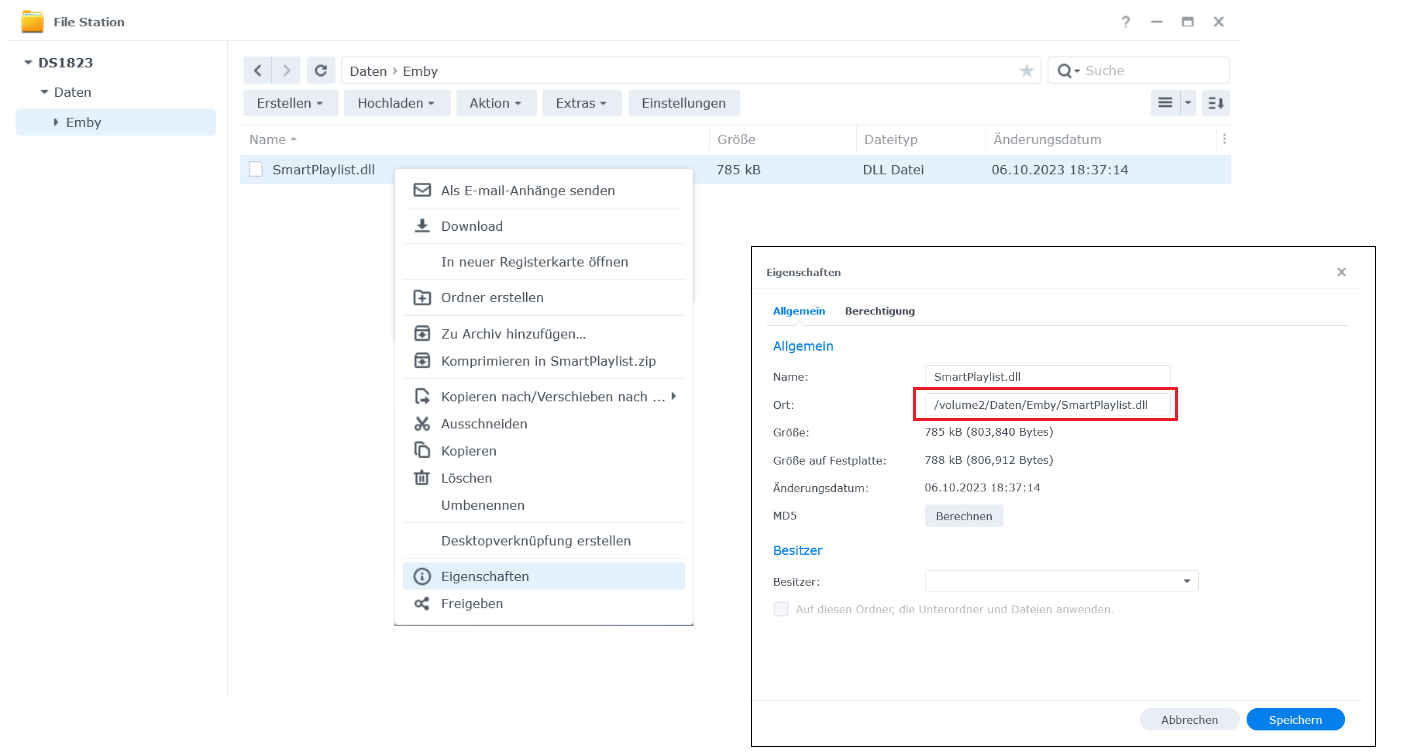Click the refresh folder icon

tap(321, 71)
